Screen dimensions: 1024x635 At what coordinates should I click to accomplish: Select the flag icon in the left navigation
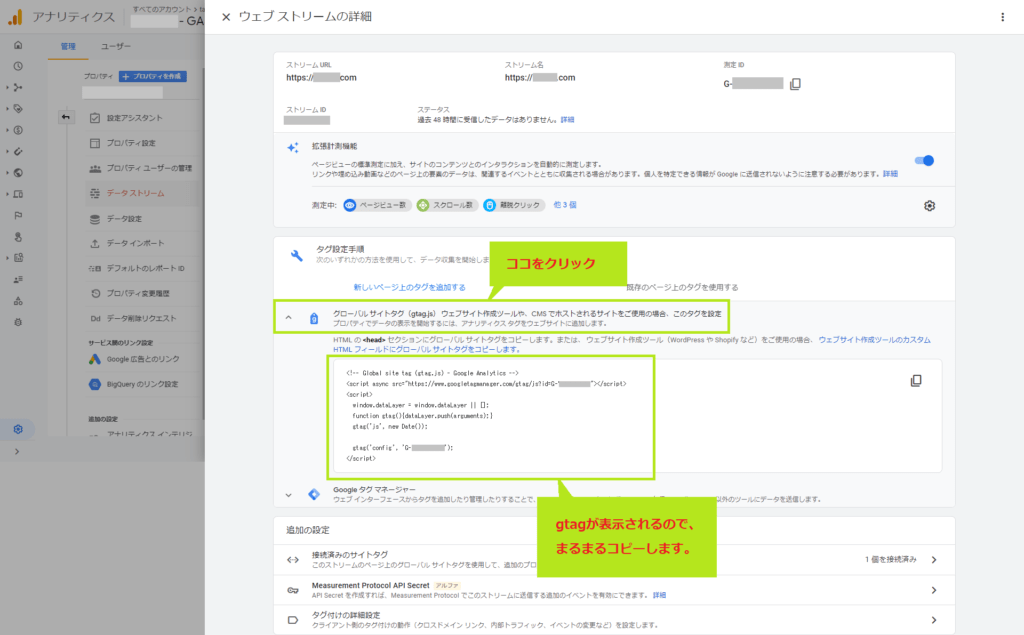coord(18,215)
